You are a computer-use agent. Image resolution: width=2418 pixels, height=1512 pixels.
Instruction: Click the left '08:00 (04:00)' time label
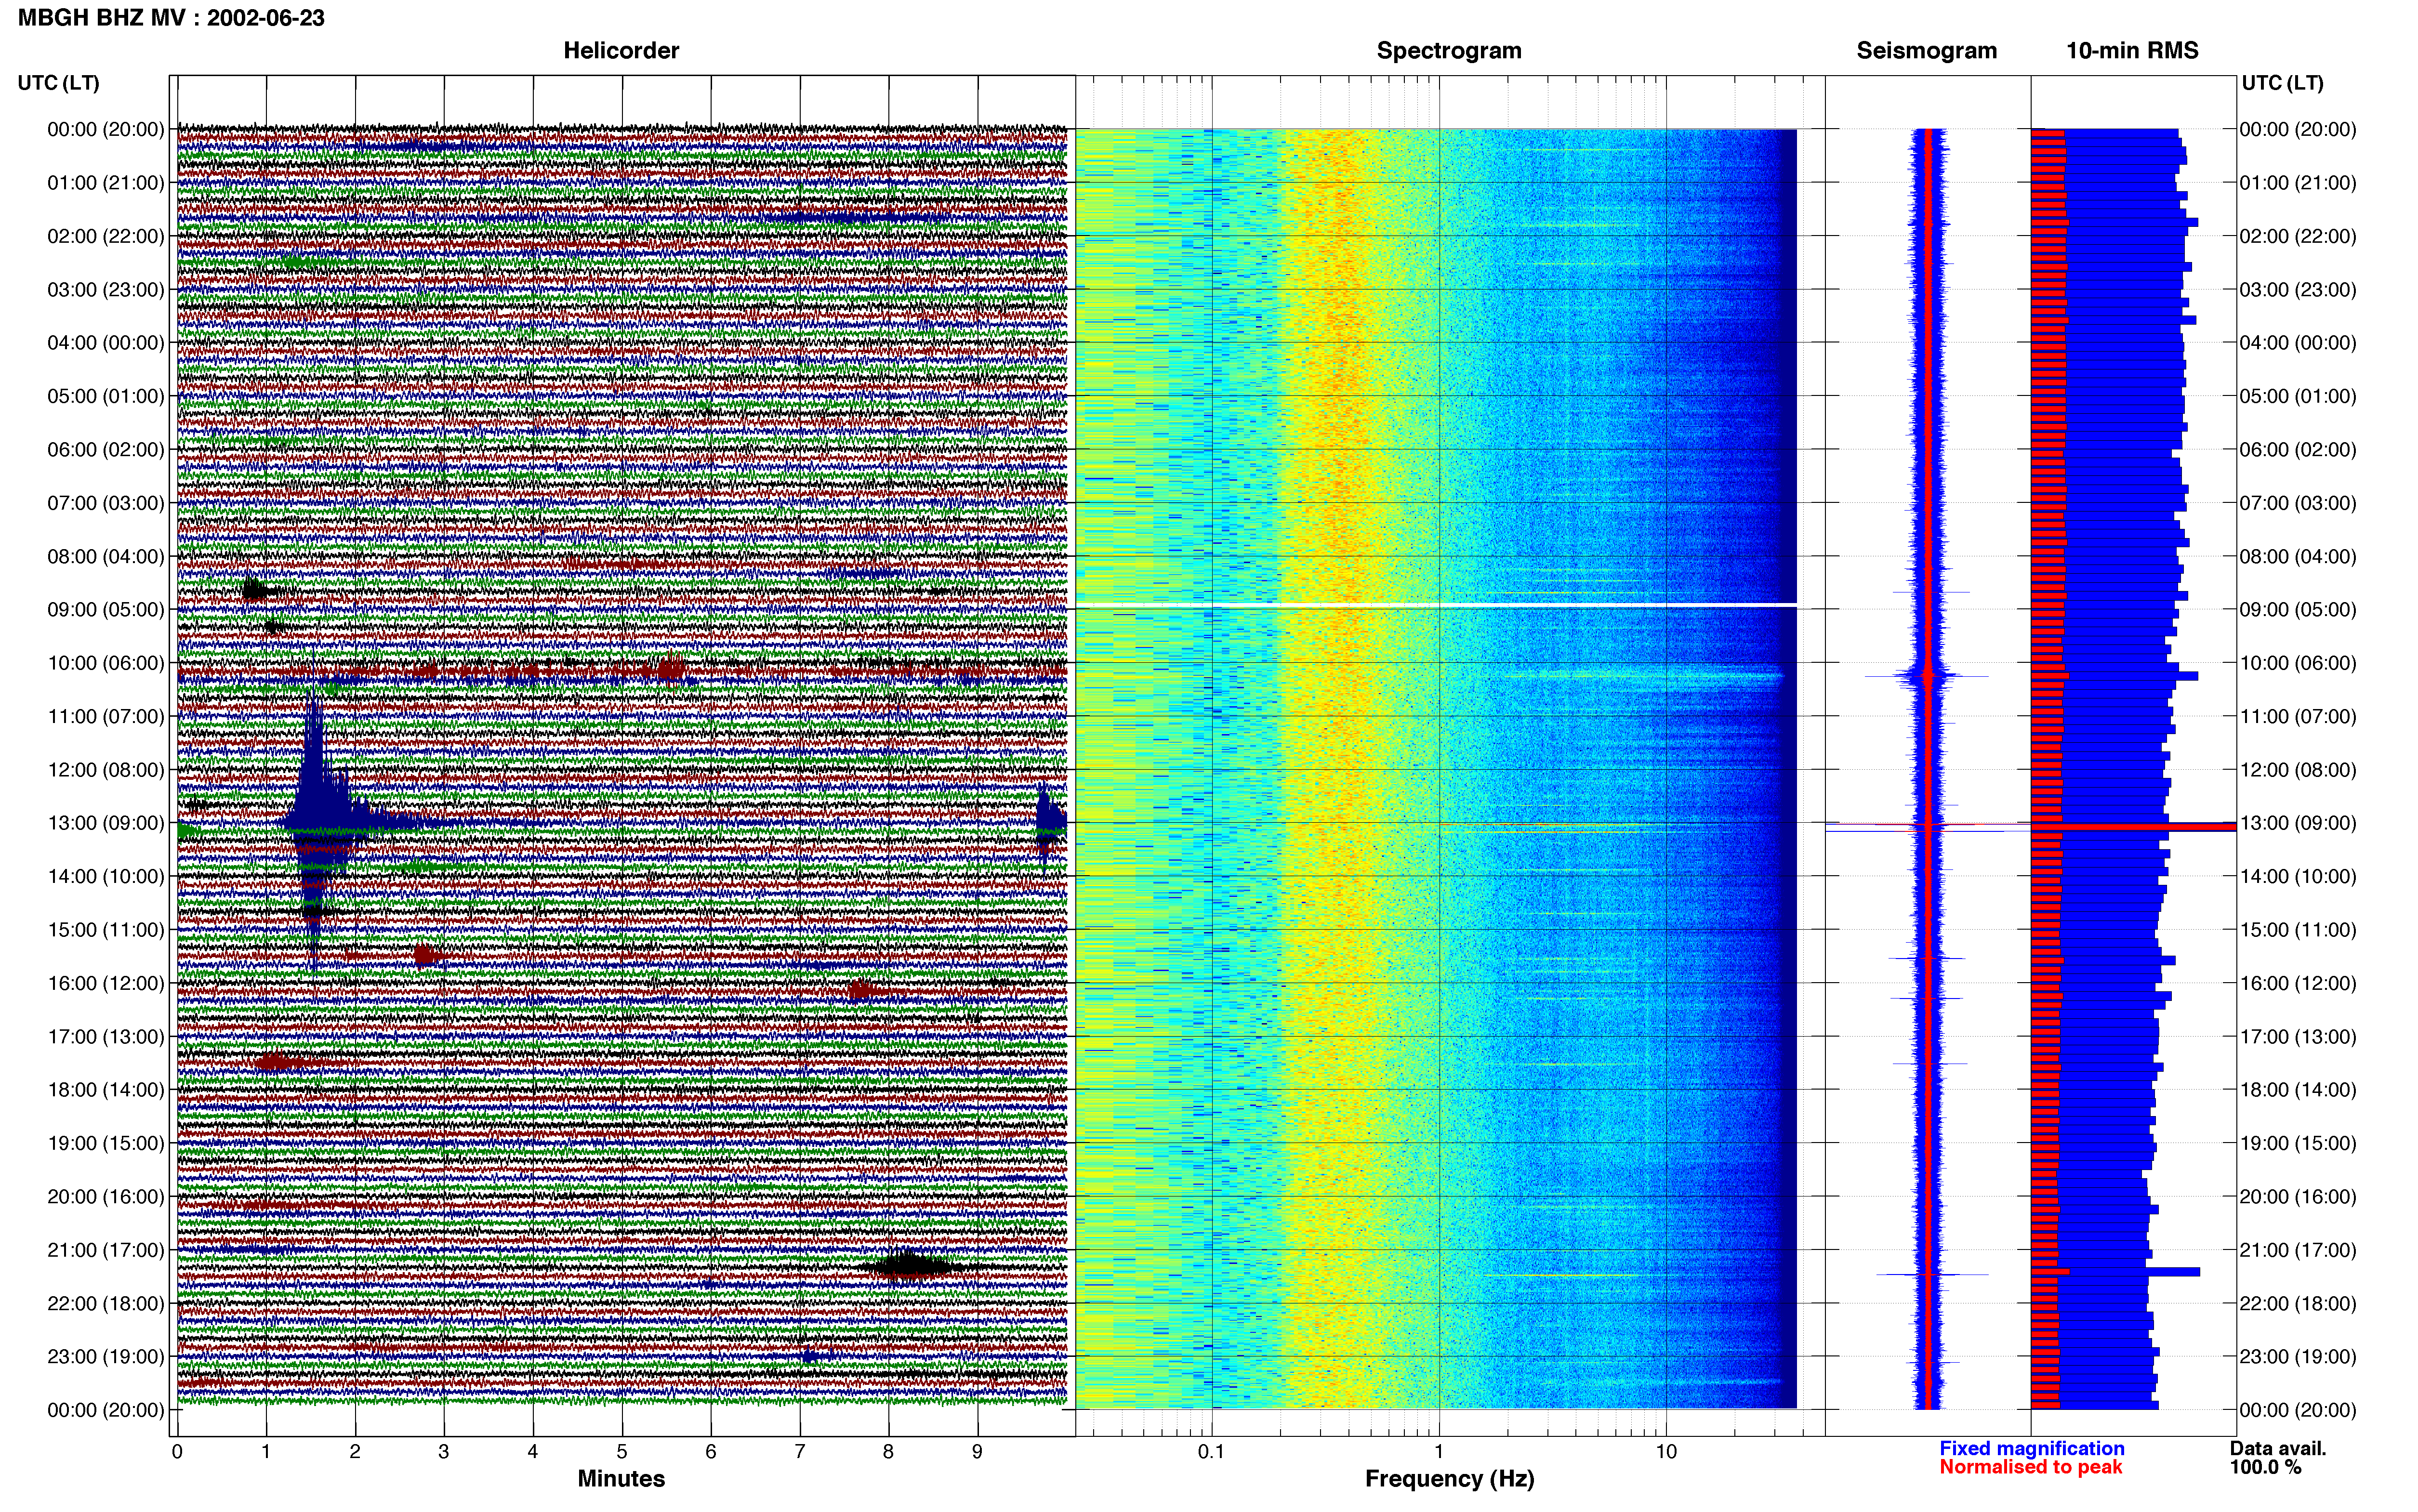[106, 556]
